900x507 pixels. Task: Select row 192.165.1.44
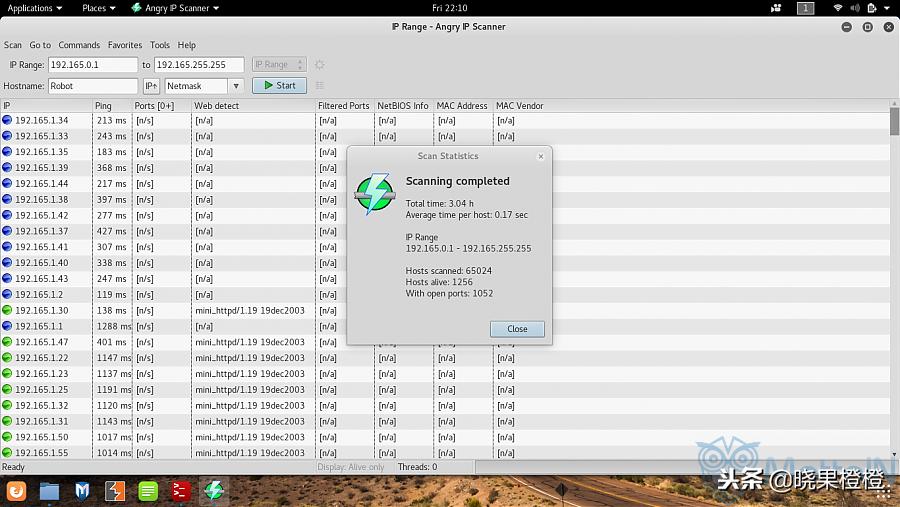click(x=445, y=183)
